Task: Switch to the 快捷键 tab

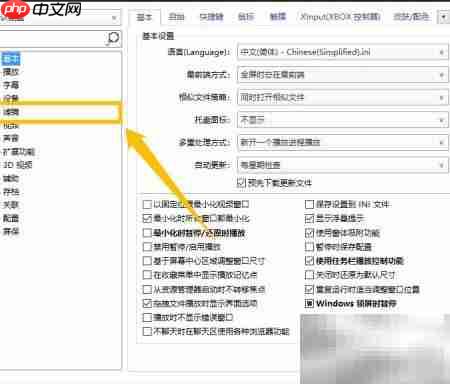Action: click(x=211, y=17)
